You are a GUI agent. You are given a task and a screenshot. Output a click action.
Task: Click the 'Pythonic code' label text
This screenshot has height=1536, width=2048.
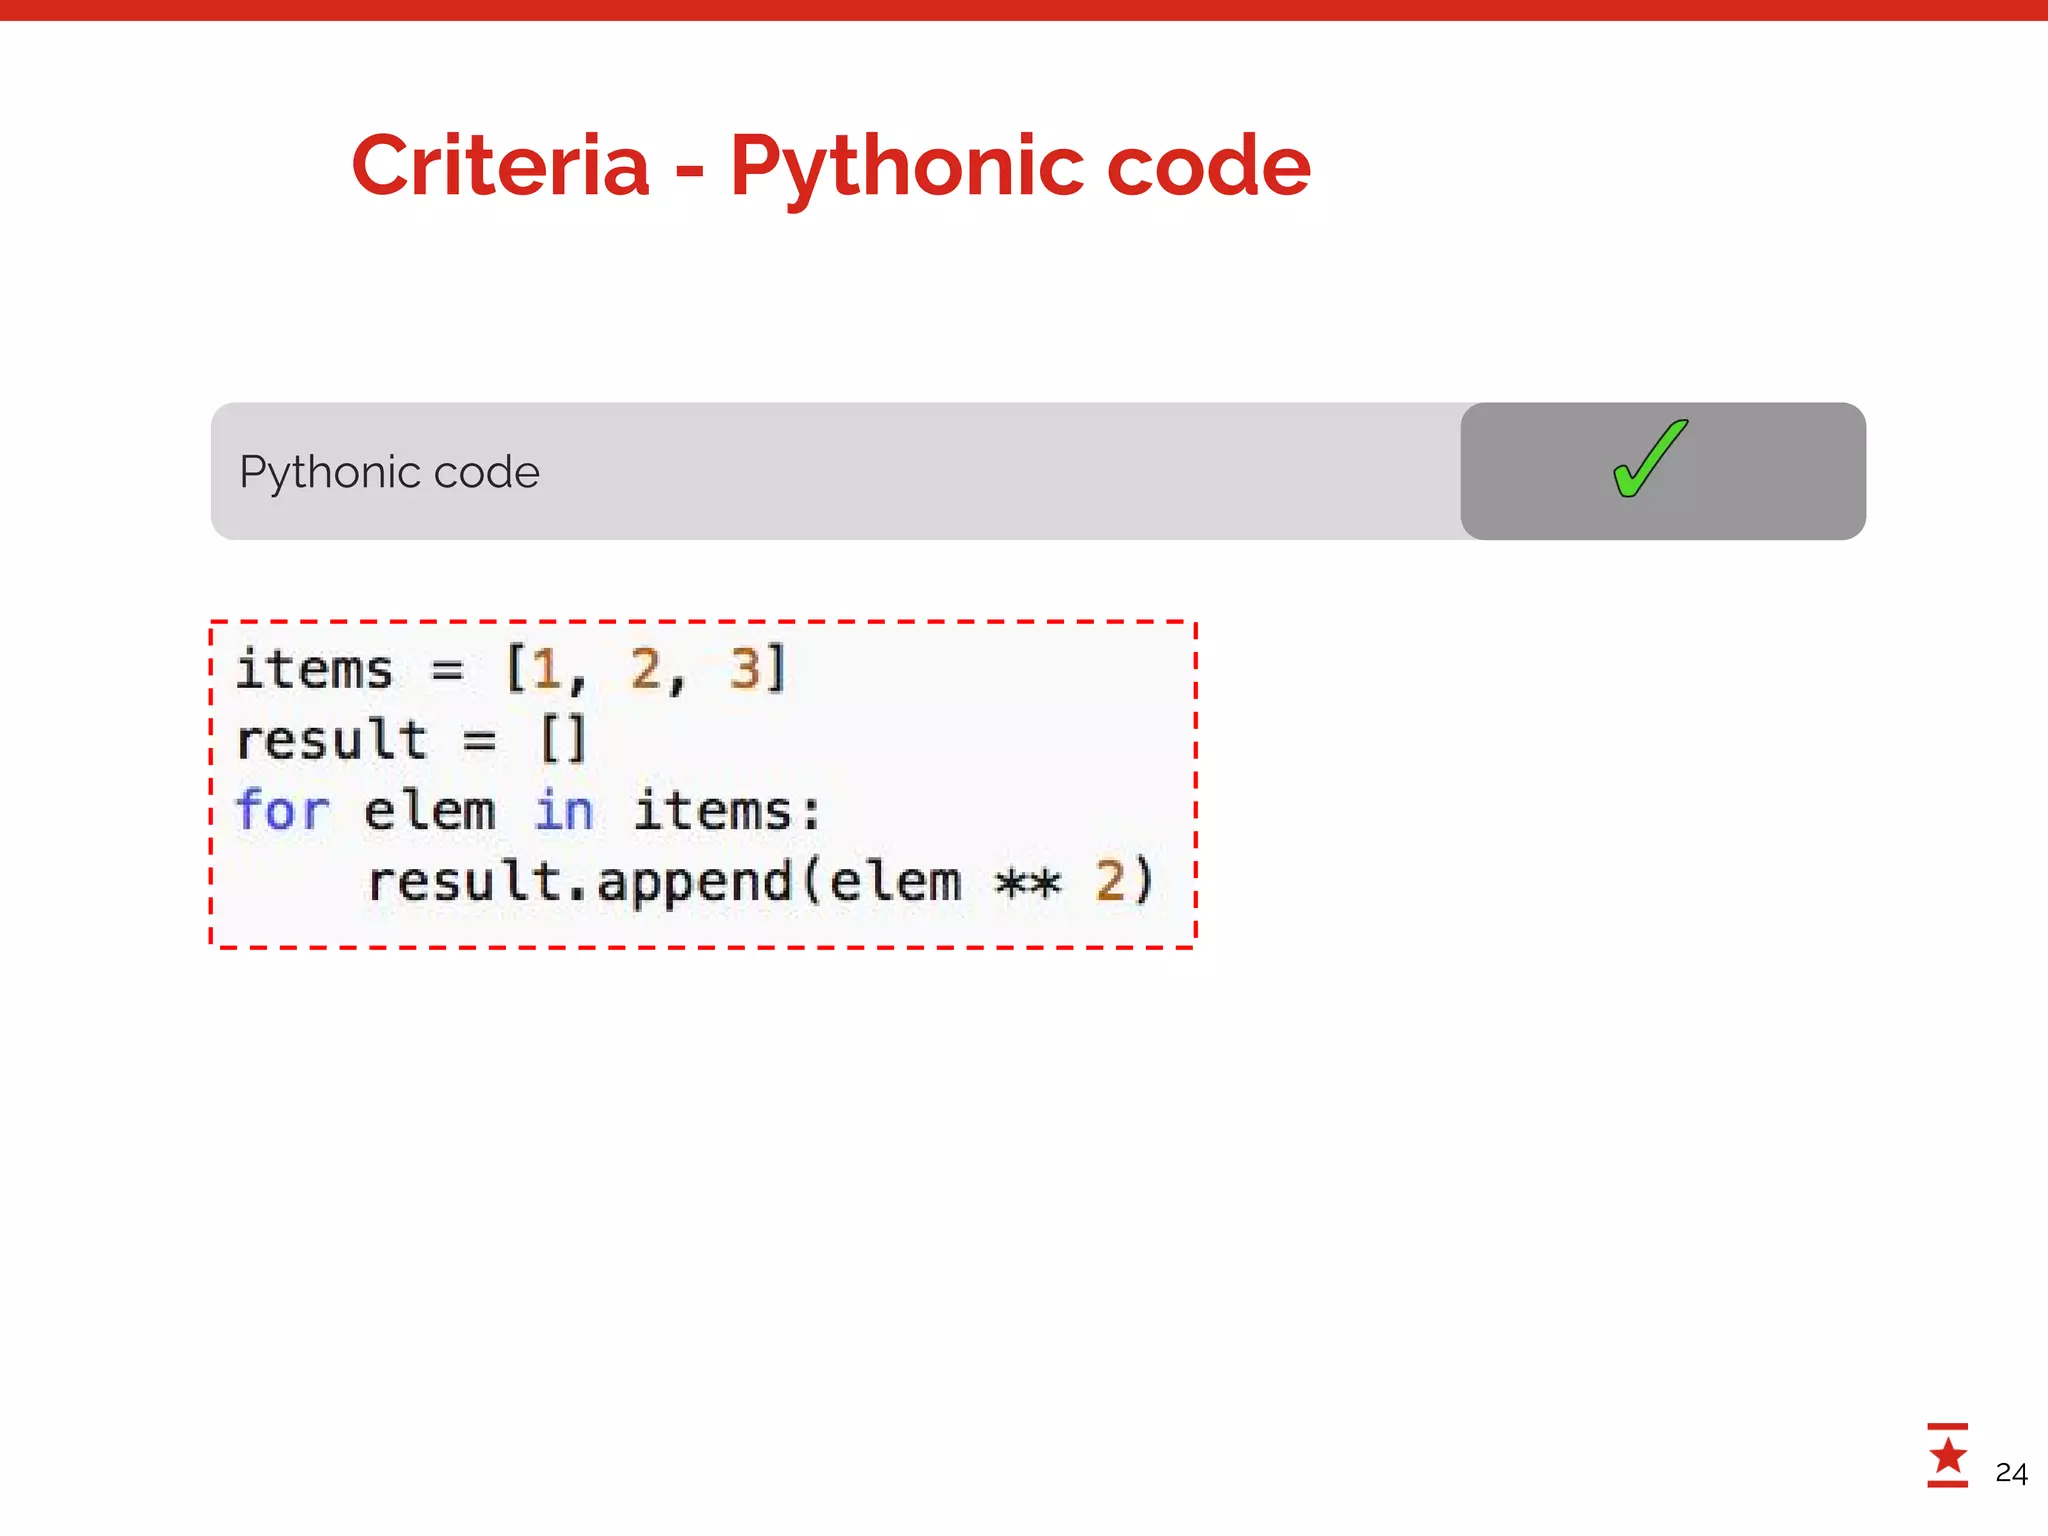(x=389, y=472)
